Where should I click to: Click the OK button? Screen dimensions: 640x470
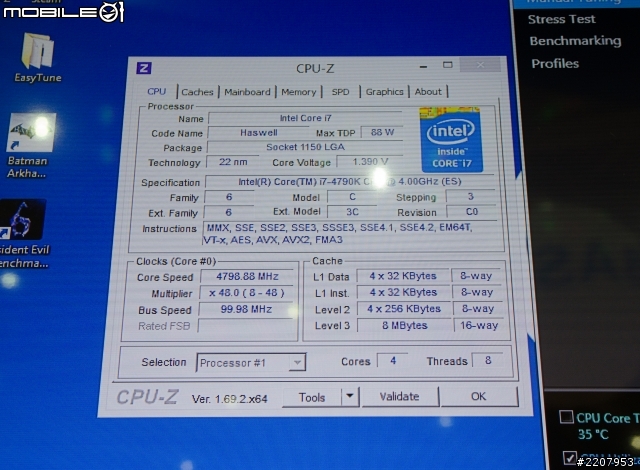click(479, 396)
